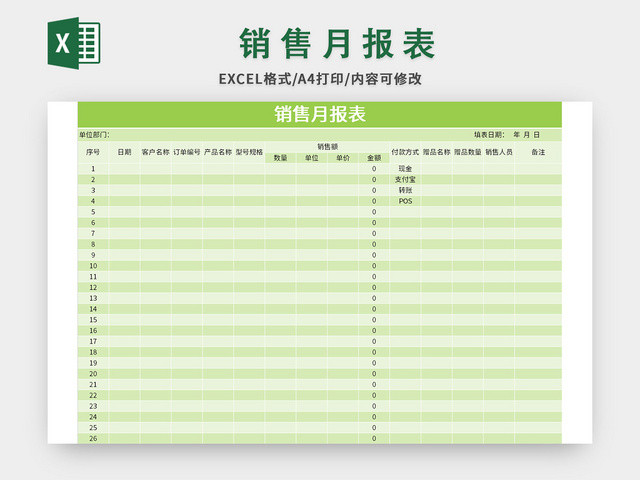This screenshot has height=480, width=640.
Task: Click the 单位部门: label
Action: coord(94,135)
